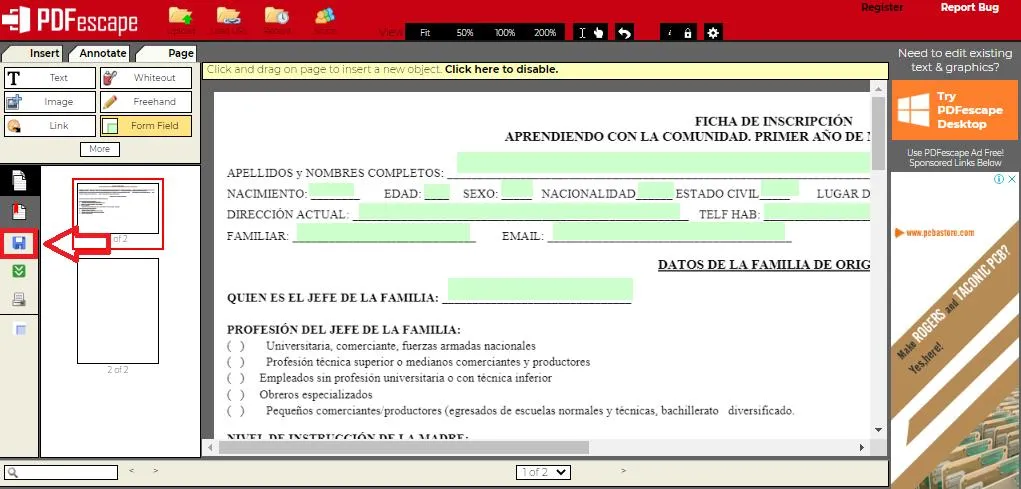Click the horizontal scroll left arrow

pos(210,447)
